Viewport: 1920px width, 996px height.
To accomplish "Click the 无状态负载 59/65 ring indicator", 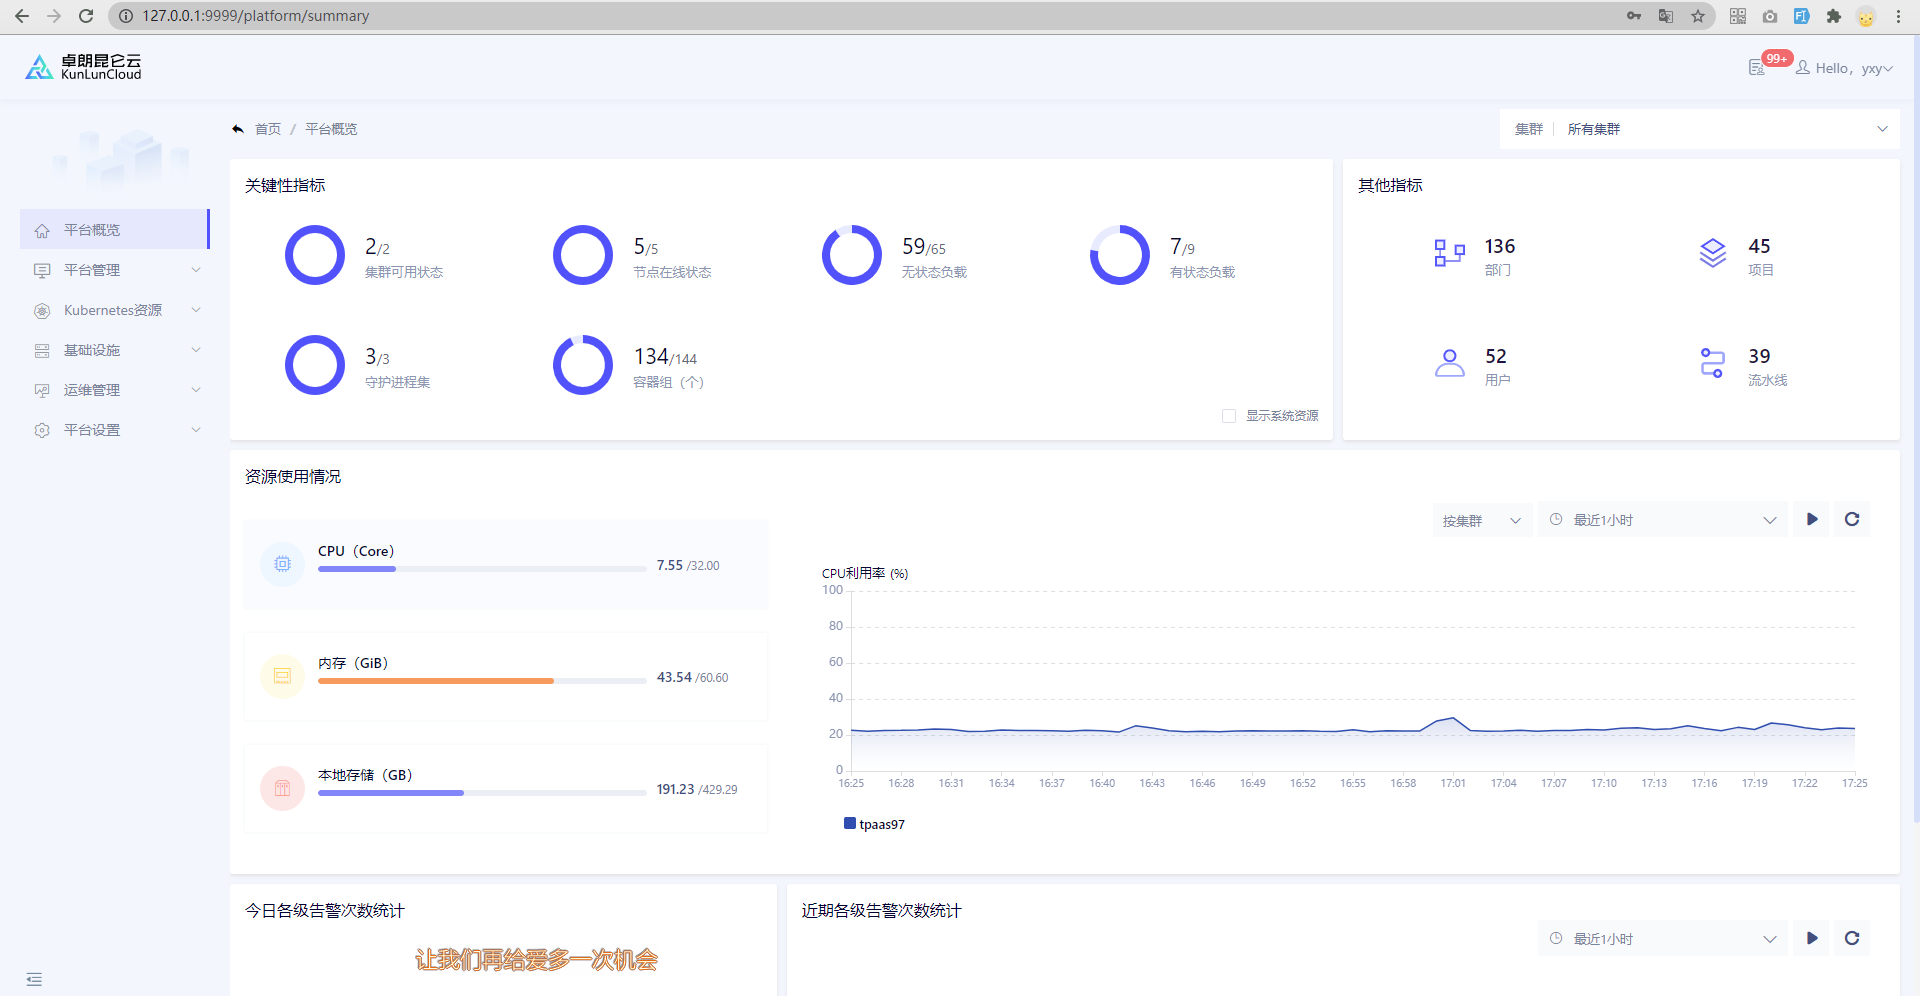I will [x=852, y=255].
